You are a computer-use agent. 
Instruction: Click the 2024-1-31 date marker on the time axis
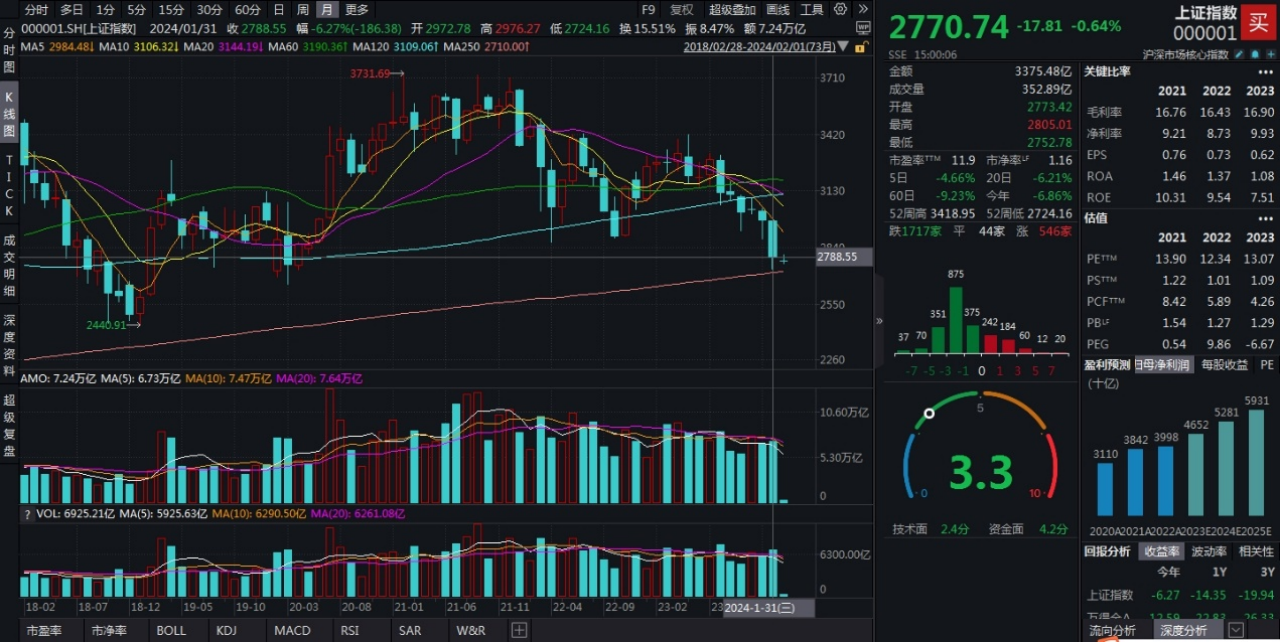(769, 607)
